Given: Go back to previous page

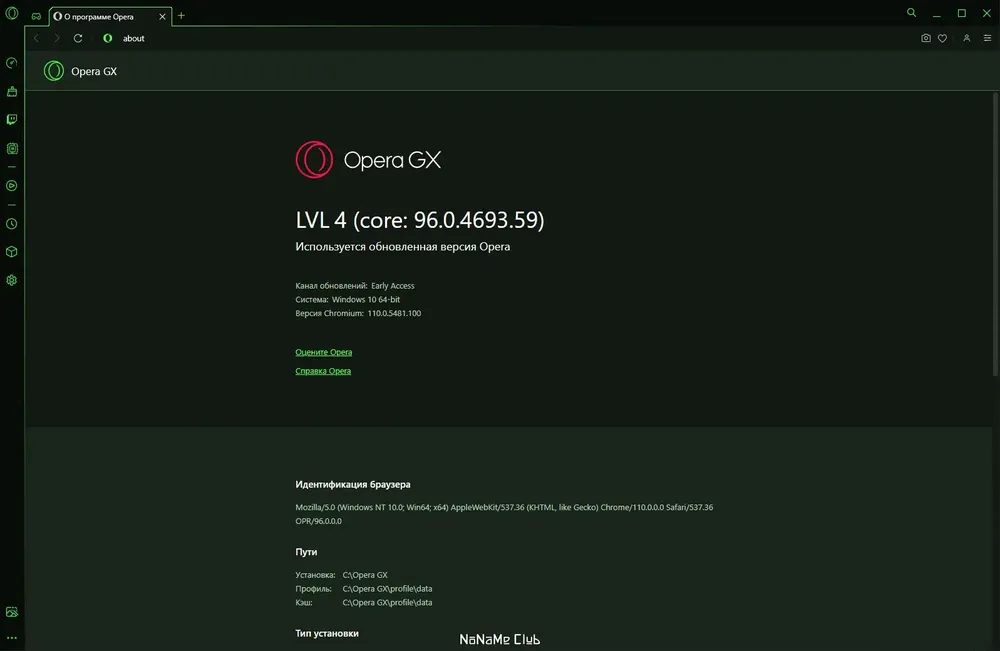Looking at the screenshot, I should (x=36, y=38).
